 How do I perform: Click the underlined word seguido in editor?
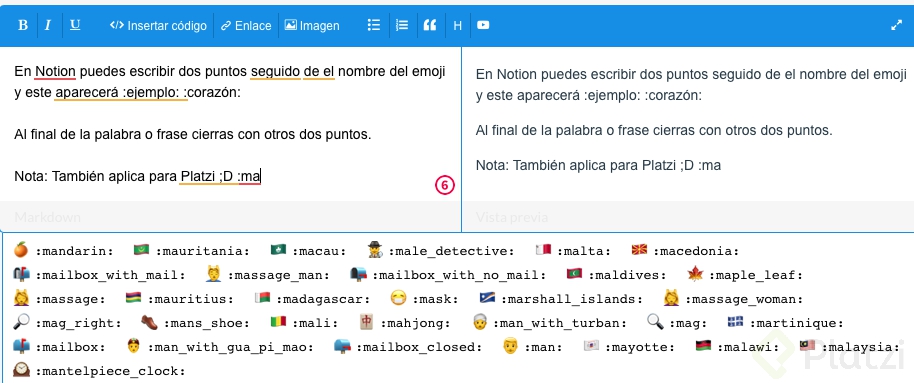(x=275, y=72)
